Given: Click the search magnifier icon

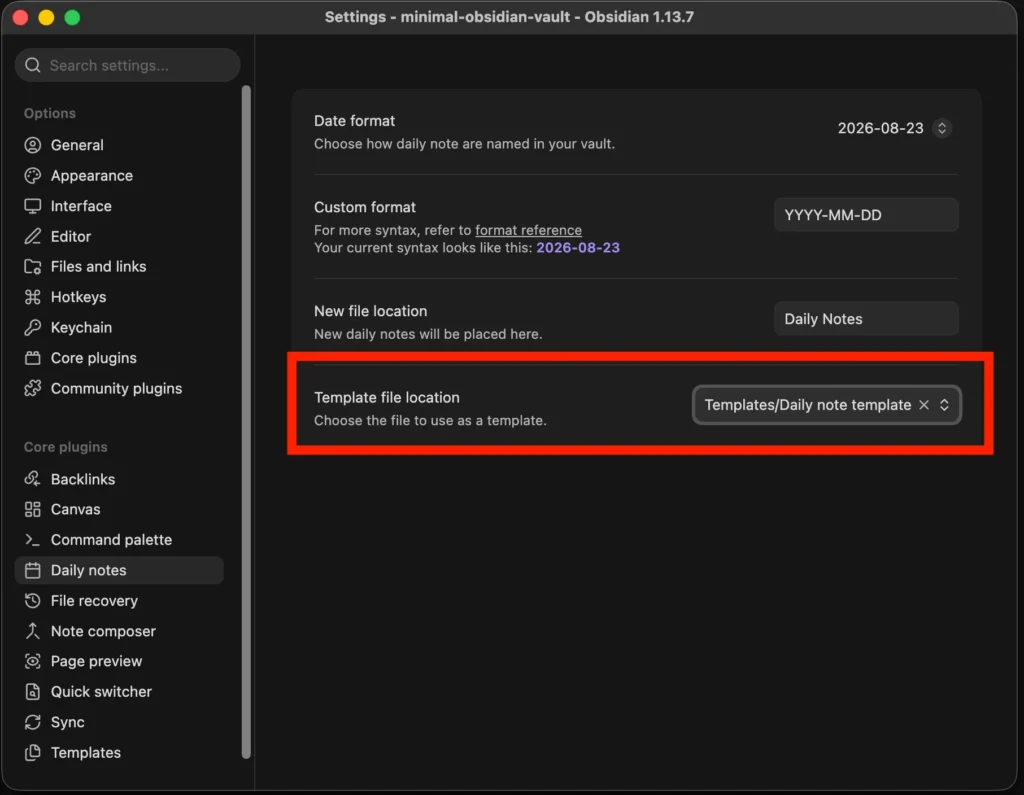Looking at the screenshot, I should pos(33,65).
